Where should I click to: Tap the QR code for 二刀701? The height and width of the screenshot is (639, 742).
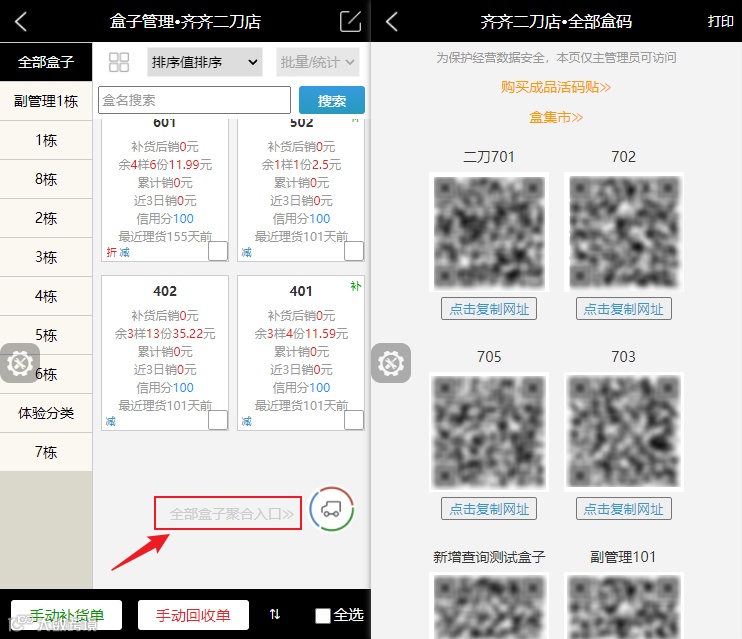pos(489,232)
